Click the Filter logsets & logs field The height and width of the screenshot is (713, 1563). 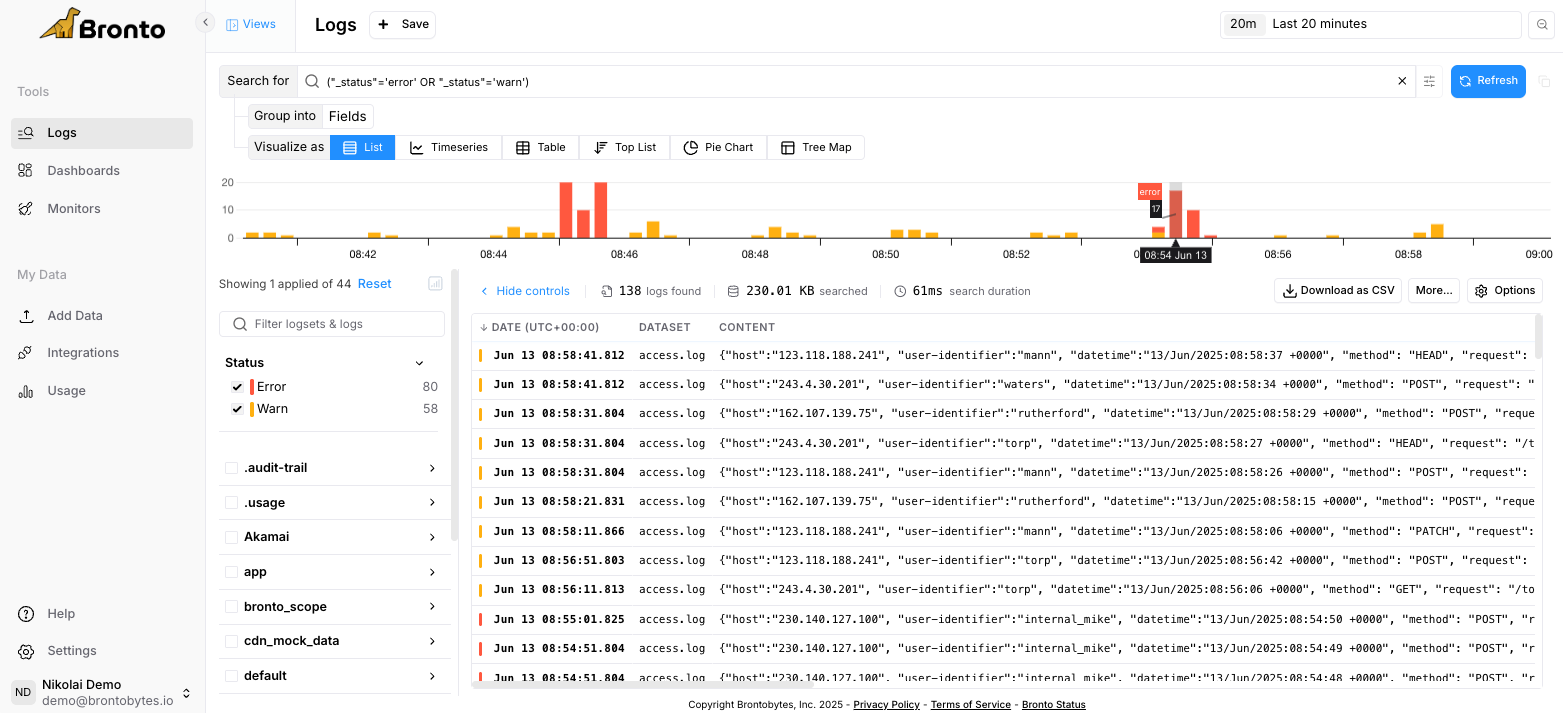point(332,324)
